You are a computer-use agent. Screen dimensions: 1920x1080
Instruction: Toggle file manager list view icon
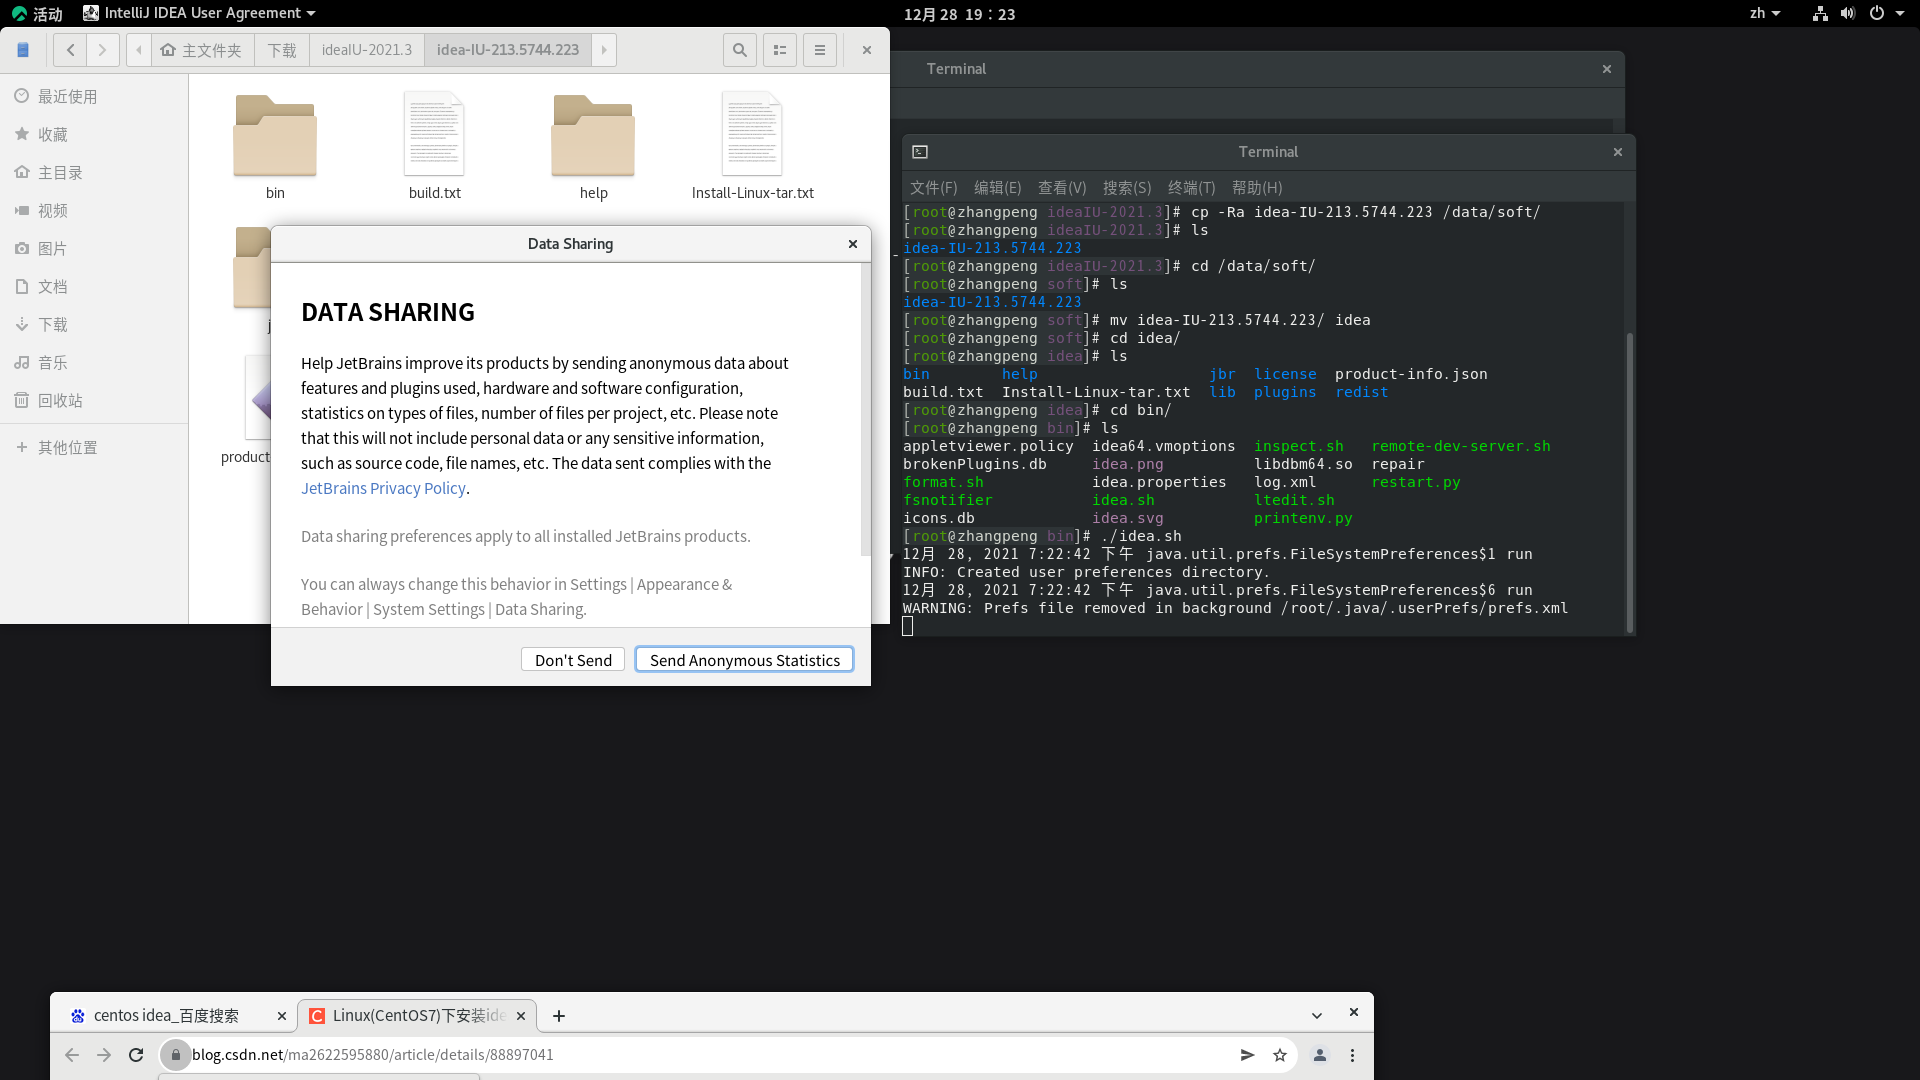click(x=780, y=50)
